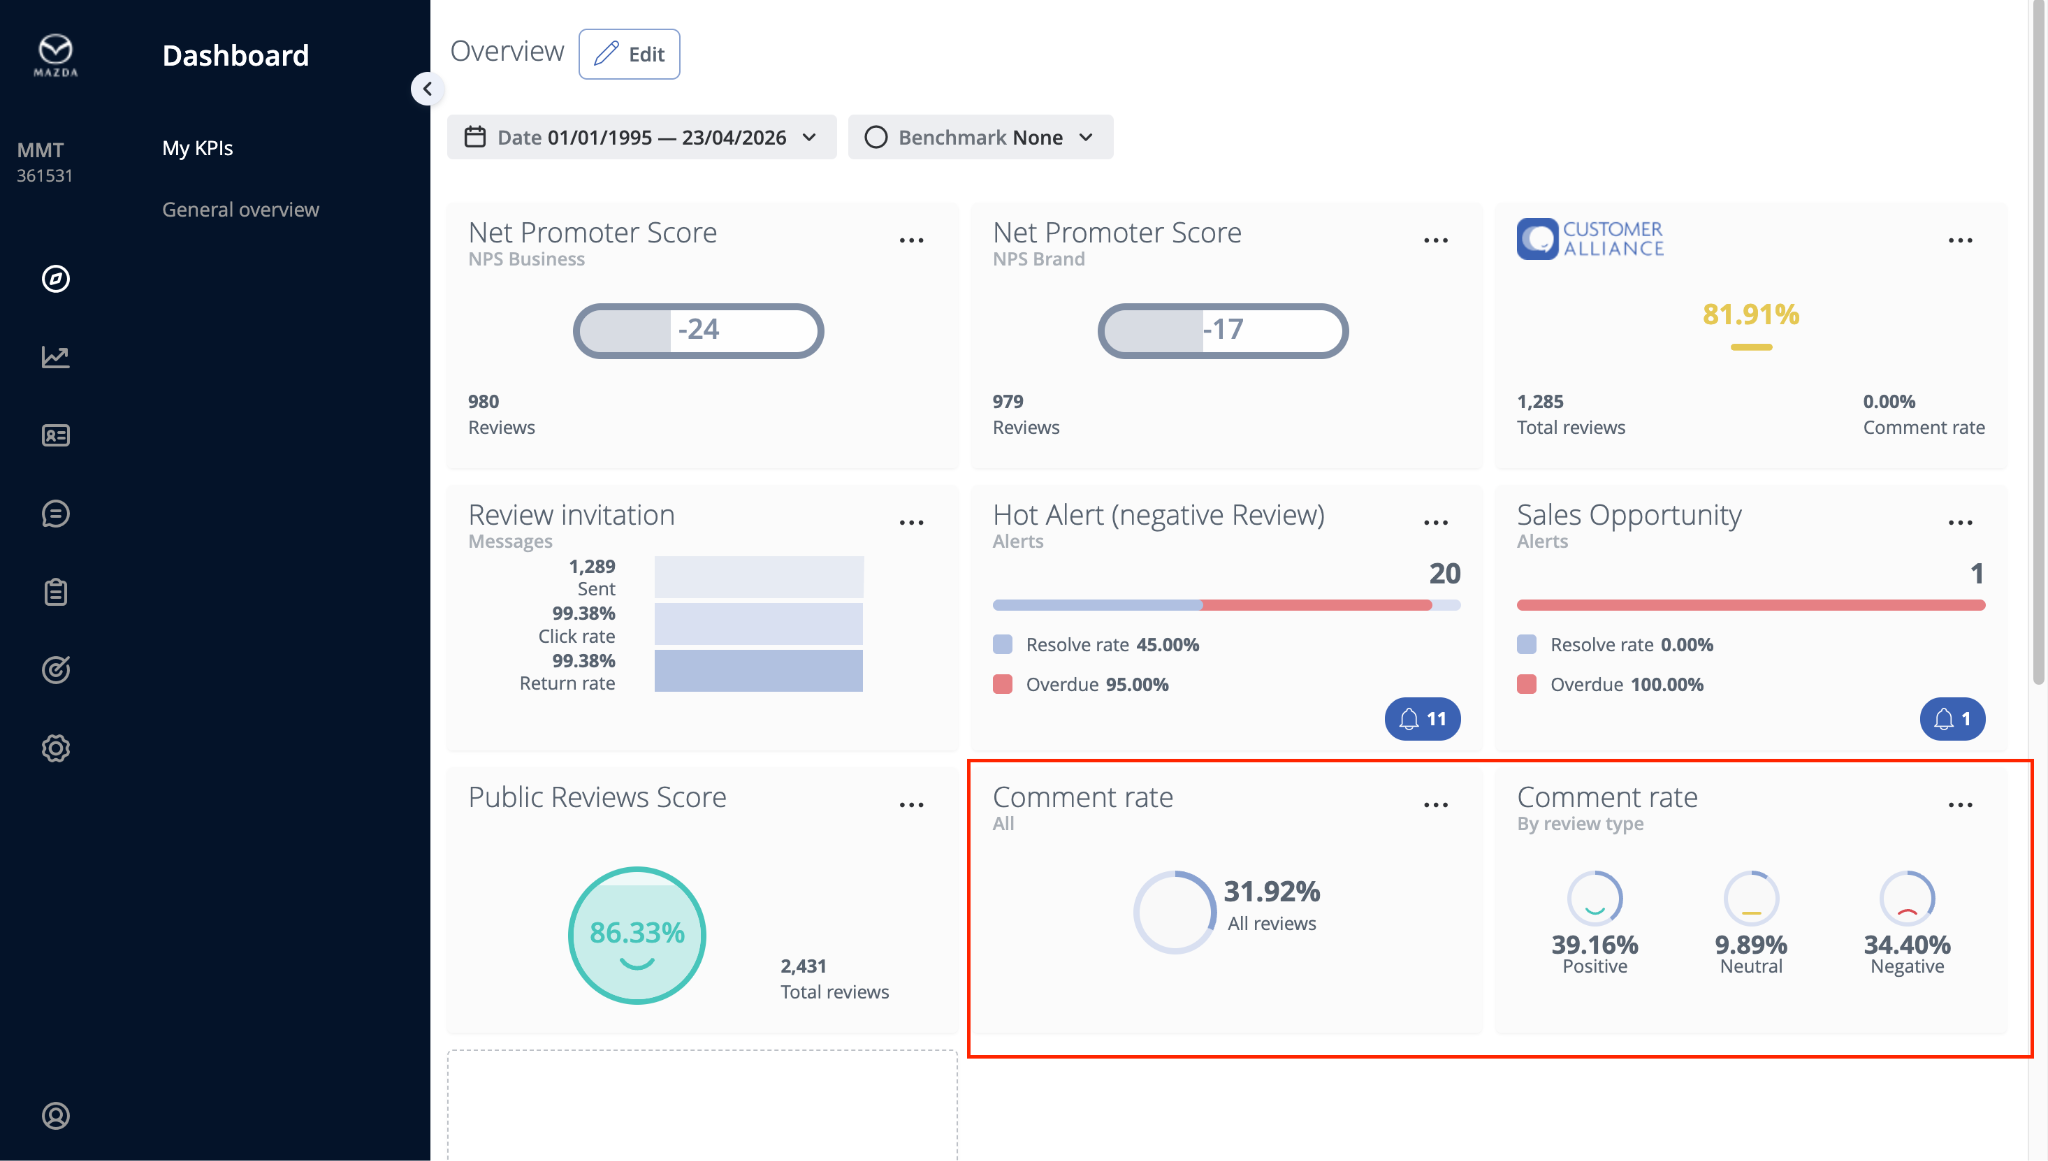The width and height of the screenshot is (2048, 1161).
Task: Expand the Date range dropdown
Action: pos(641,137)
